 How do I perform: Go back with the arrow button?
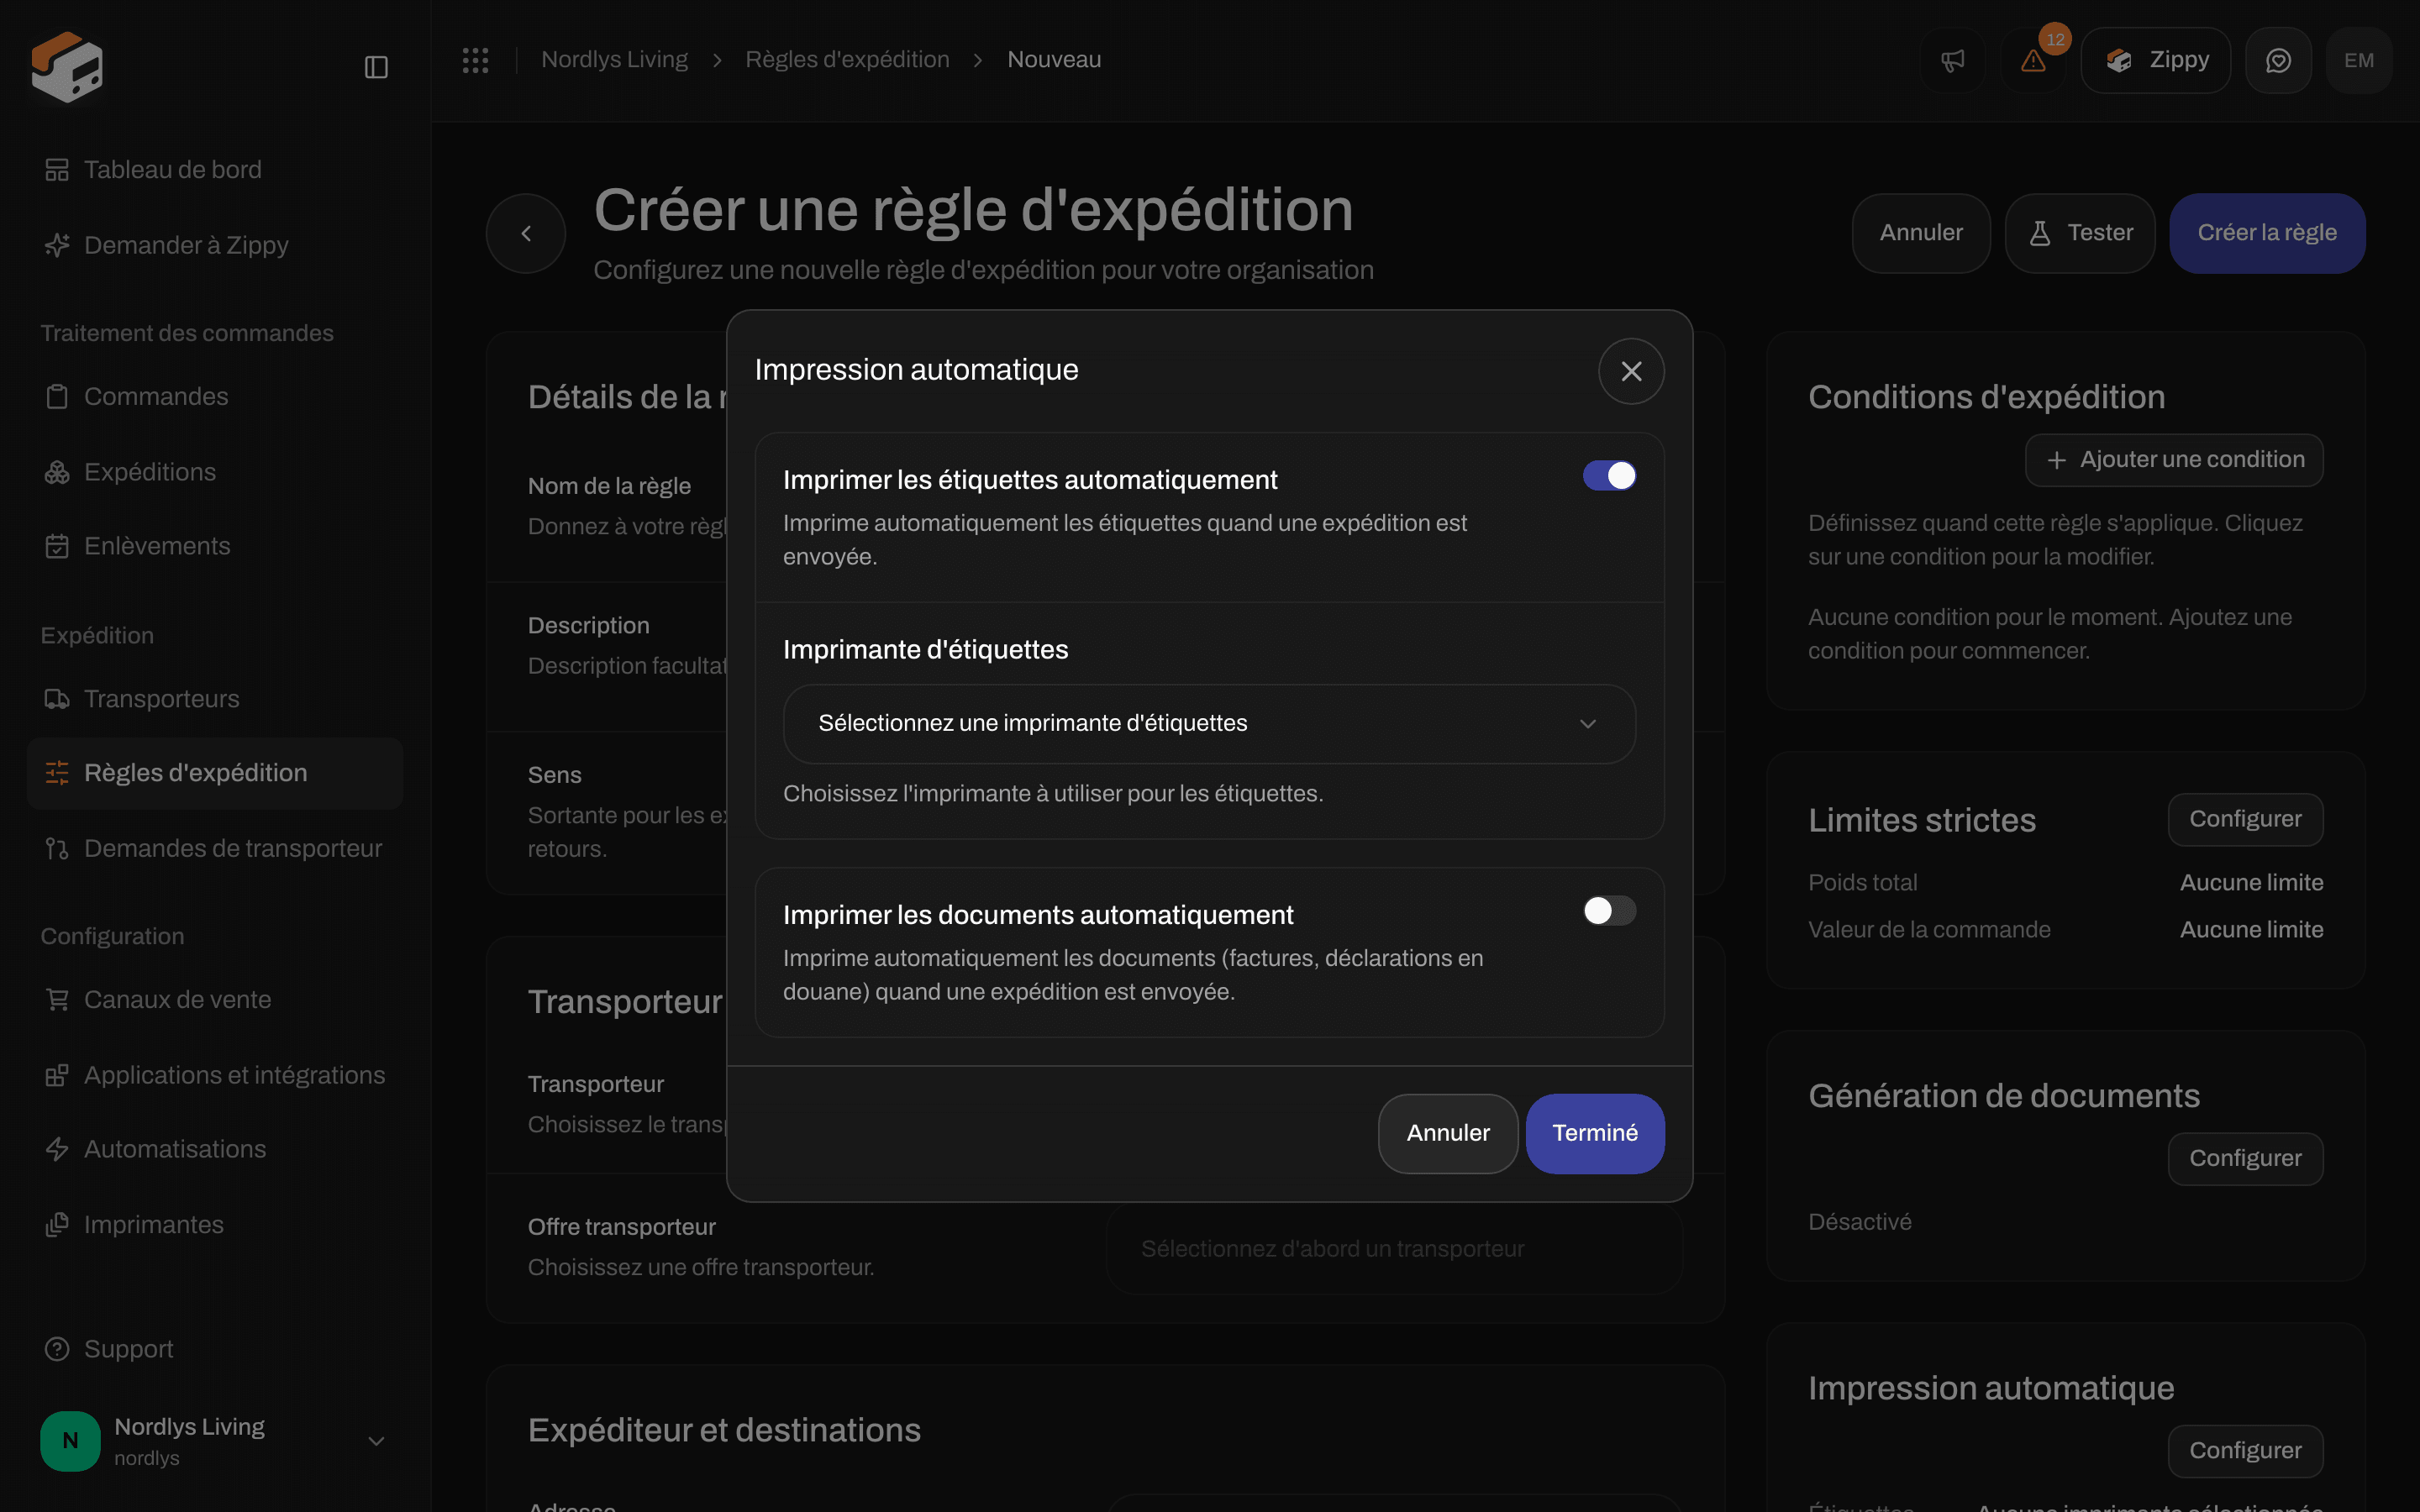click(x=526, y=233)
